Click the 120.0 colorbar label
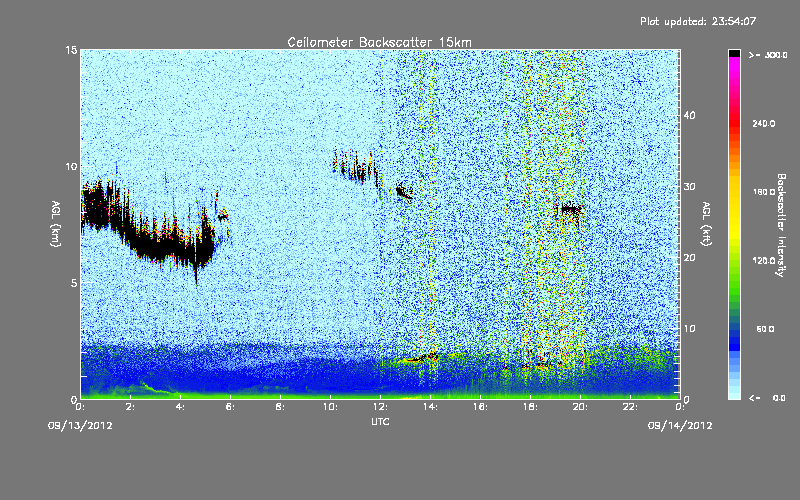Screen dimensions: 800x500 tap(764, 261)
